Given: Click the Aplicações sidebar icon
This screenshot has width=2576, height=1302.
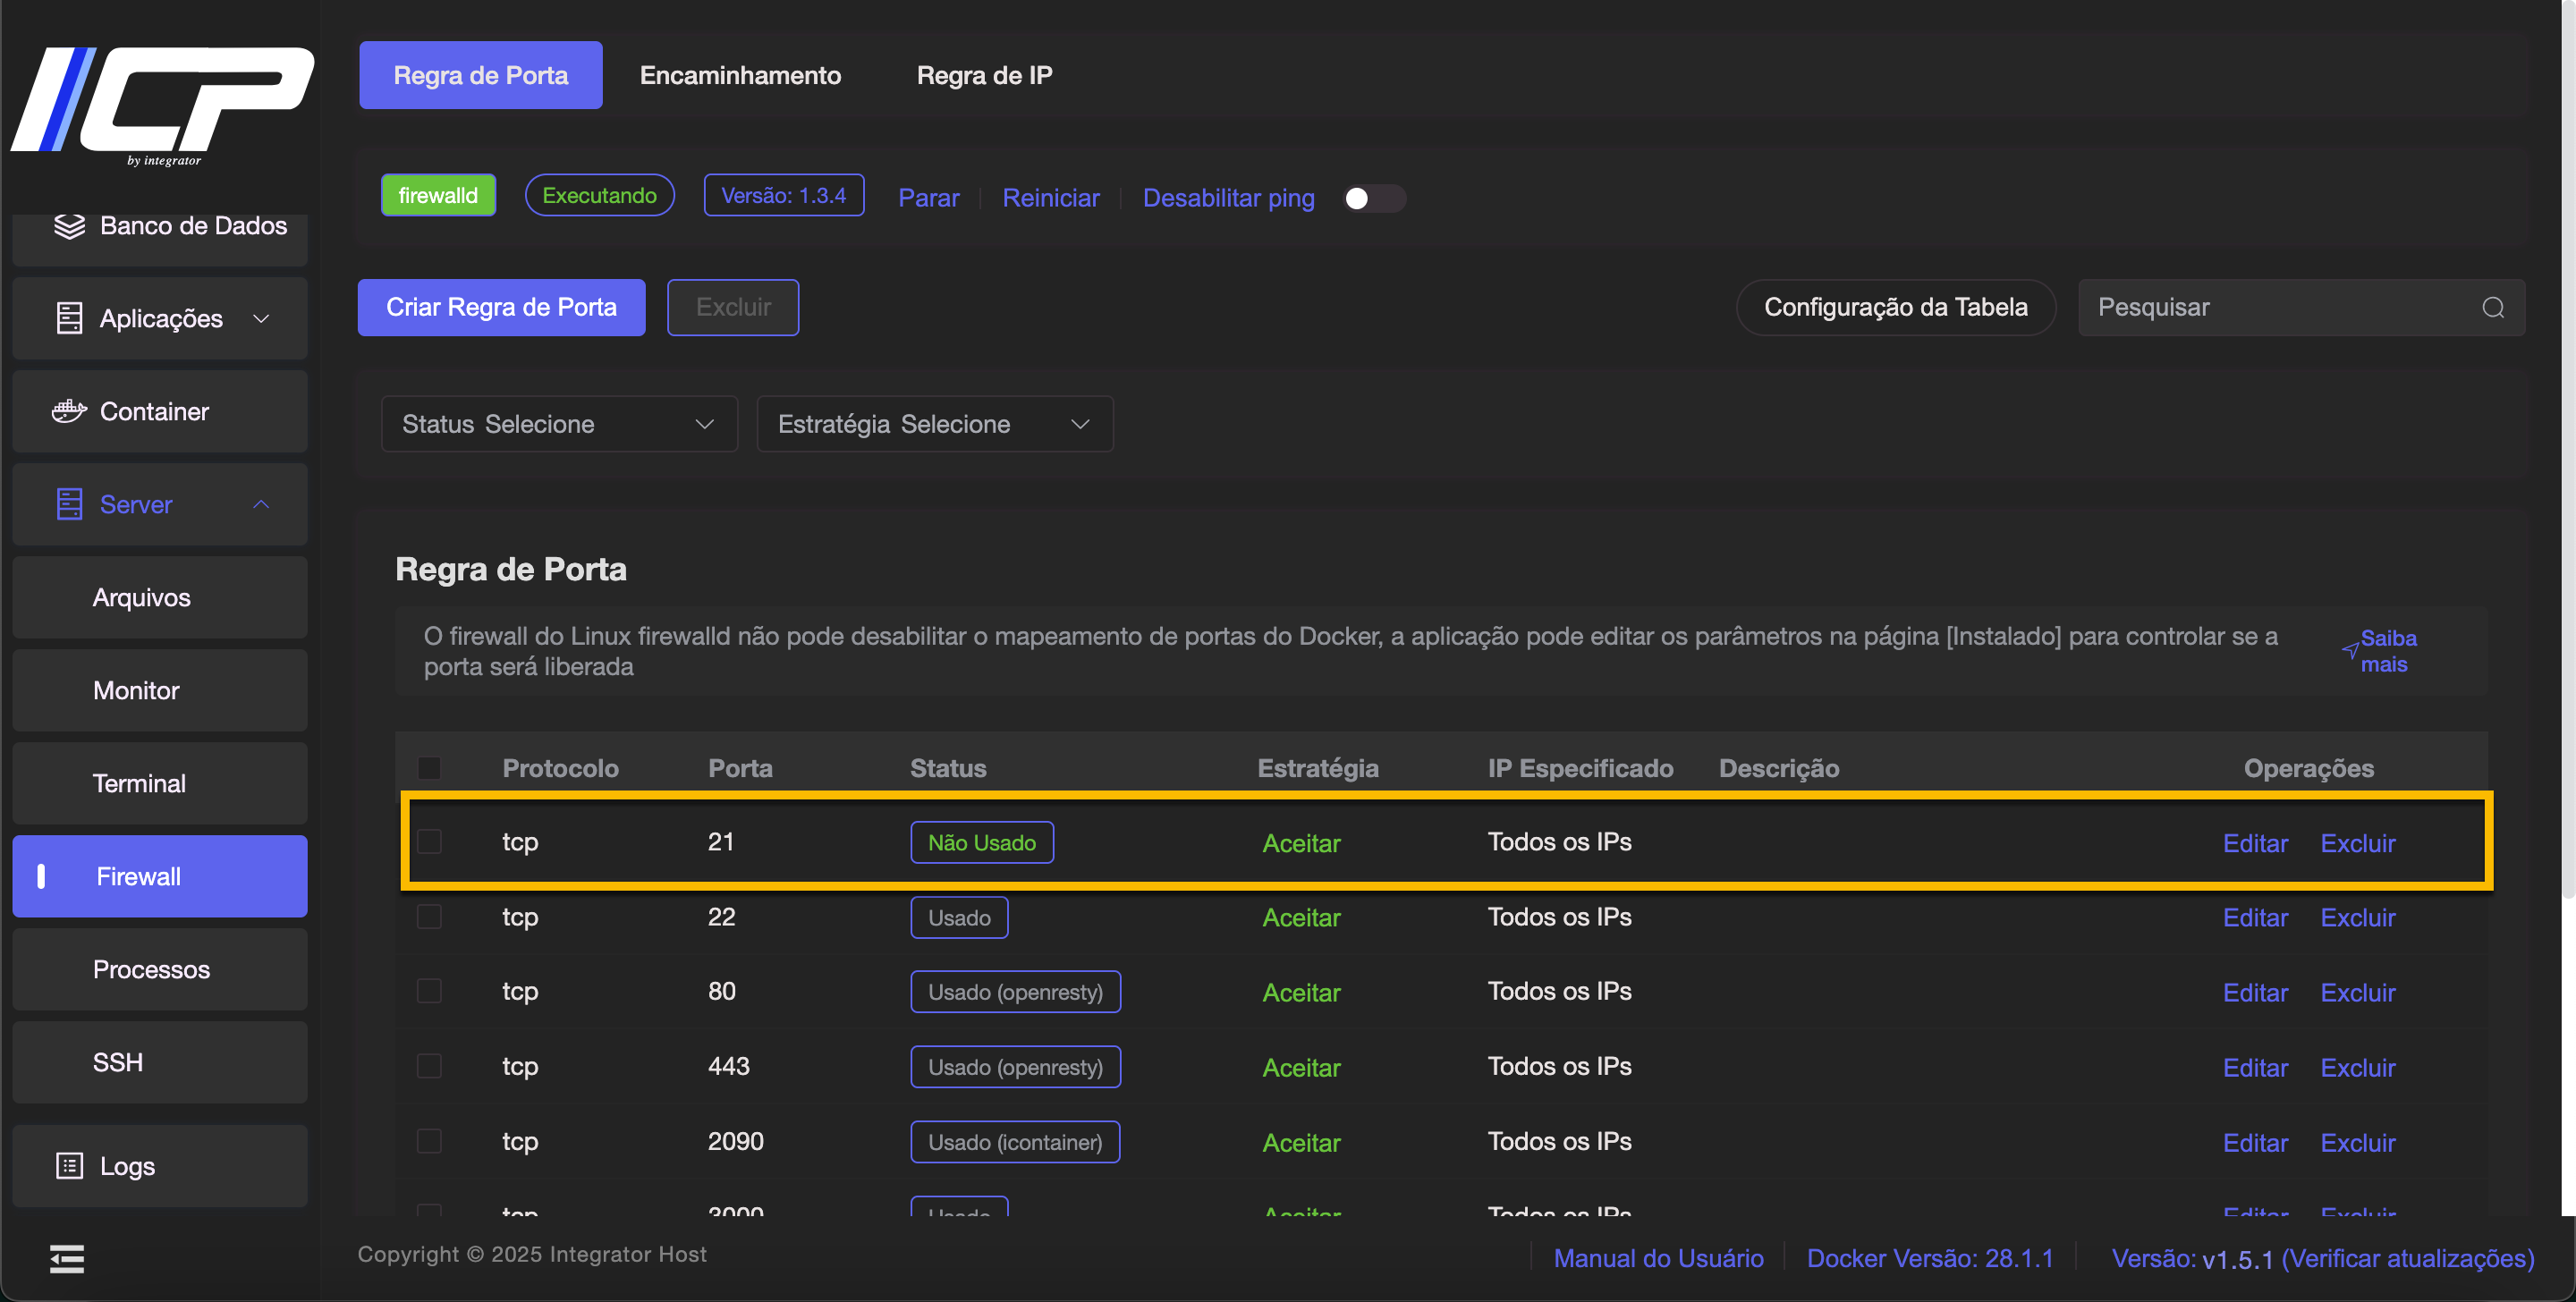Looking at the screenshot, I should pos(69,319).
